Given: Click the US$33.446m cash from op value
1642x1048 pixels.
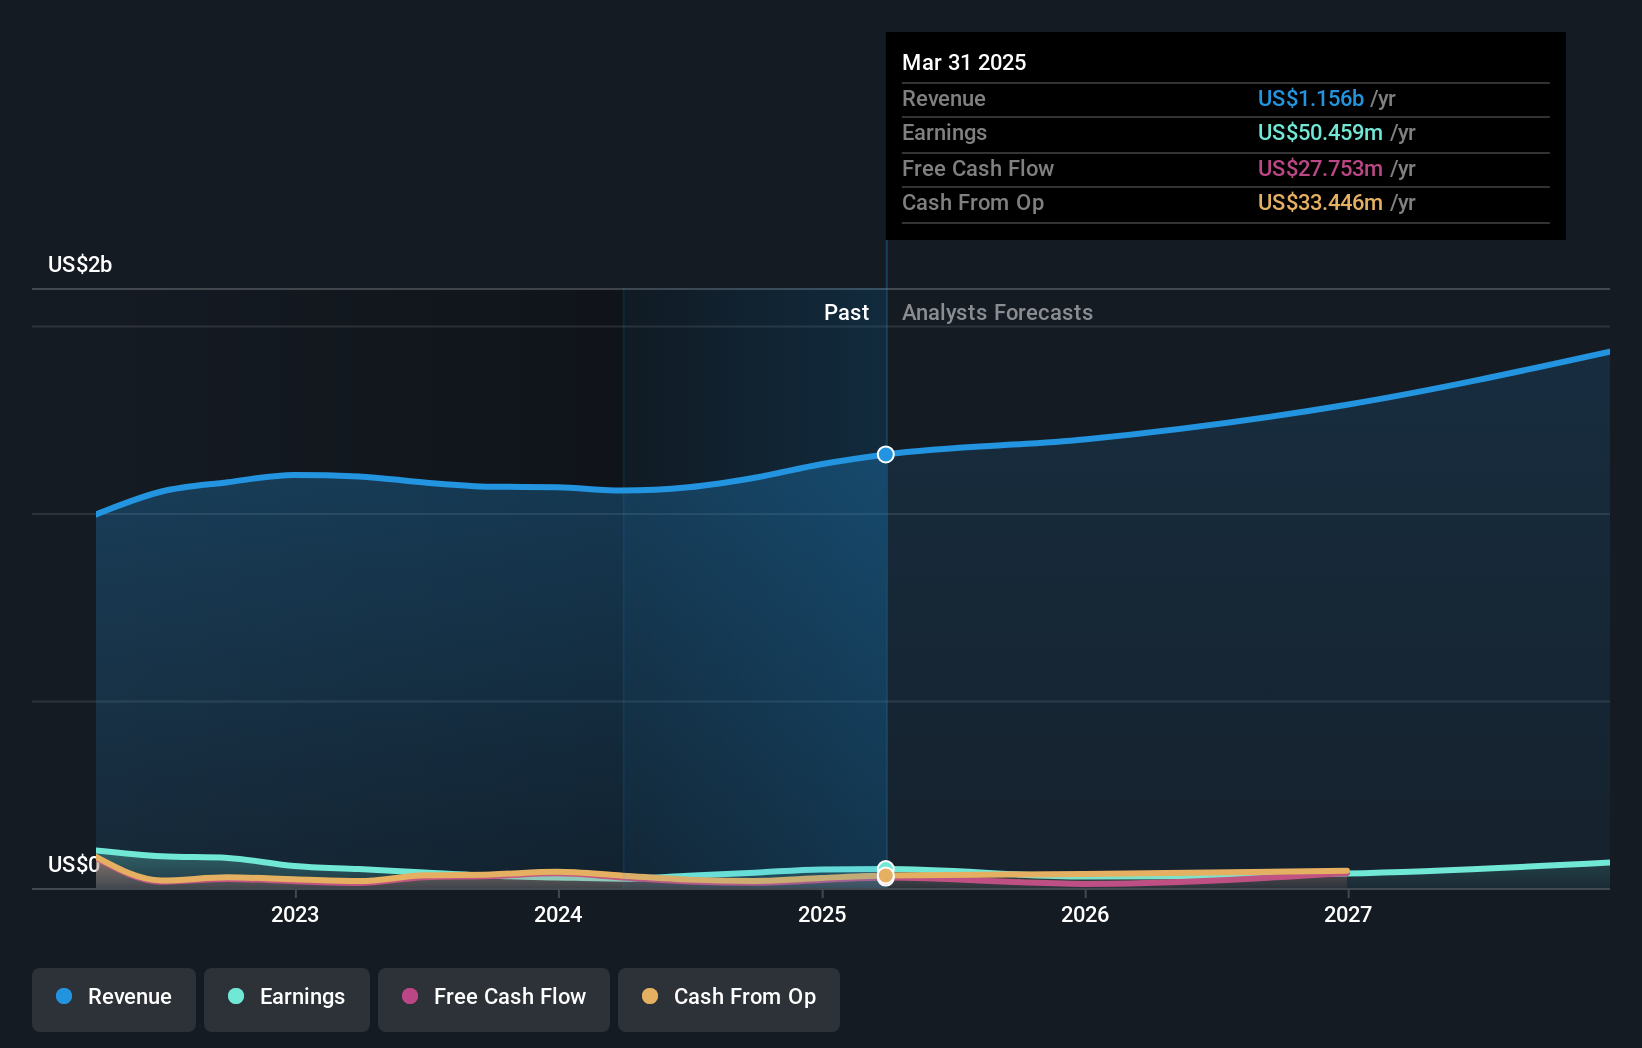Looking at the screenshot, I should [1320, 202].
